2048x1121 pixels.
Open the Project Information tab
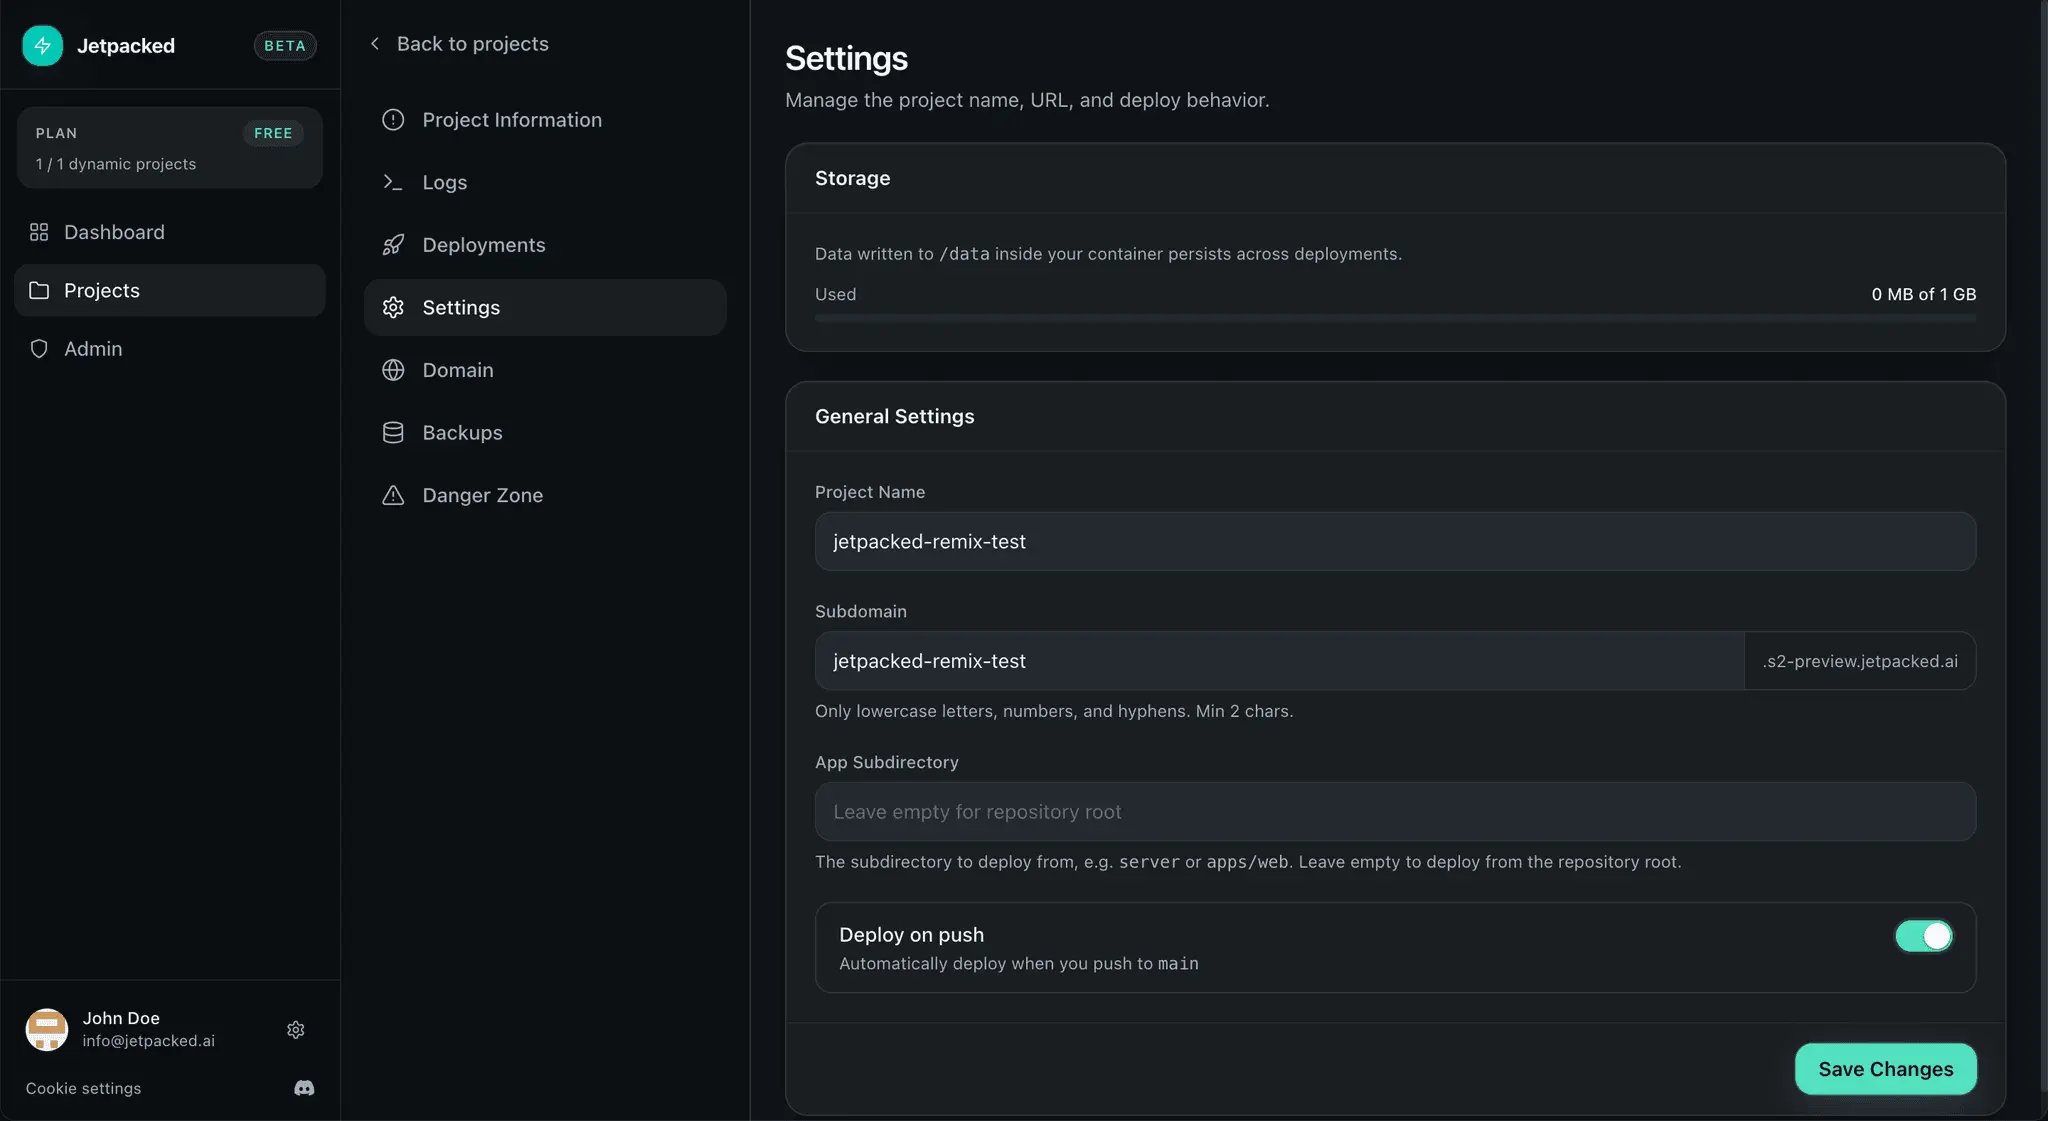(x=545, y=119)
